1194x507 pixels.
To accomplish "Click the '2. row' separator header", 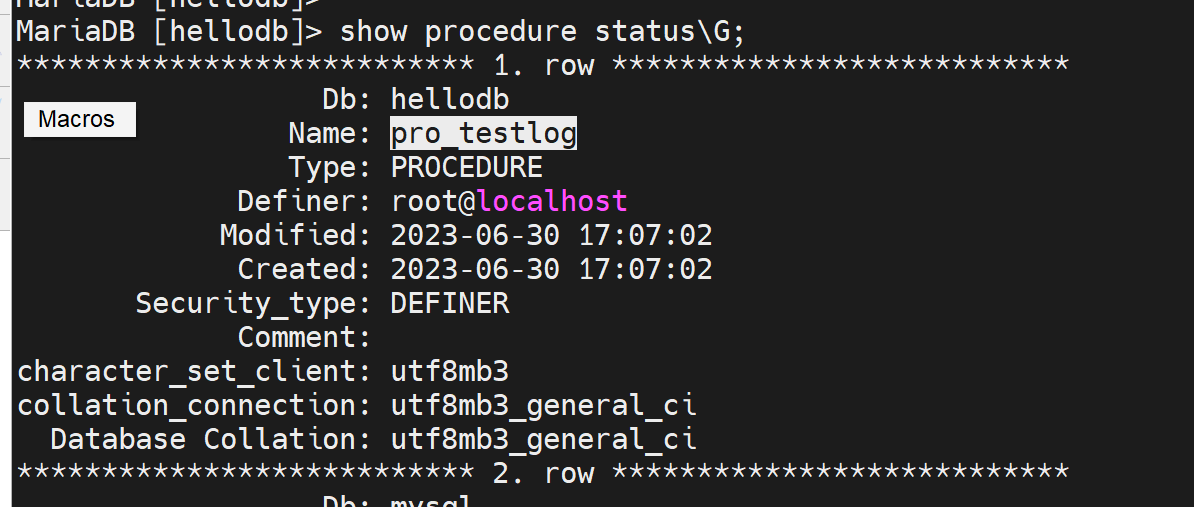I will 543,473.
